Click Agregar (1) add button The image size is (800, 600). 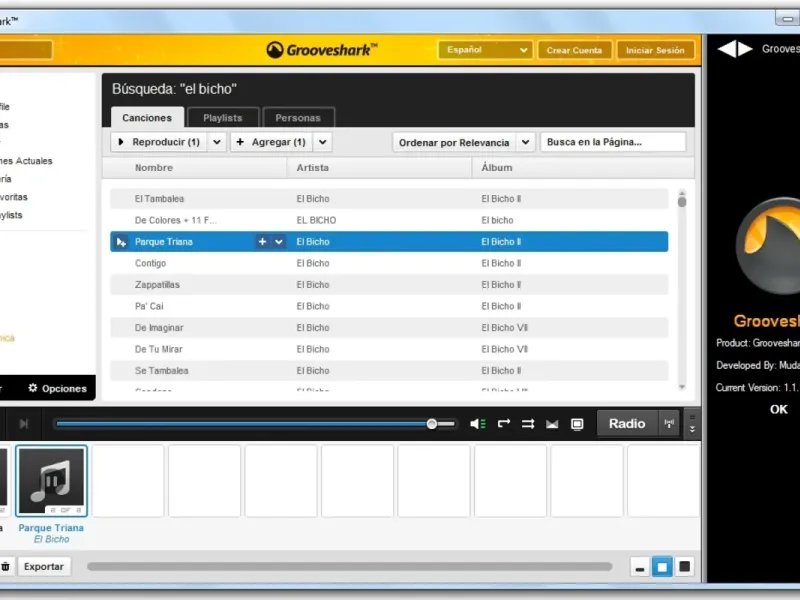pyautogui.click(x=272, y=142)
